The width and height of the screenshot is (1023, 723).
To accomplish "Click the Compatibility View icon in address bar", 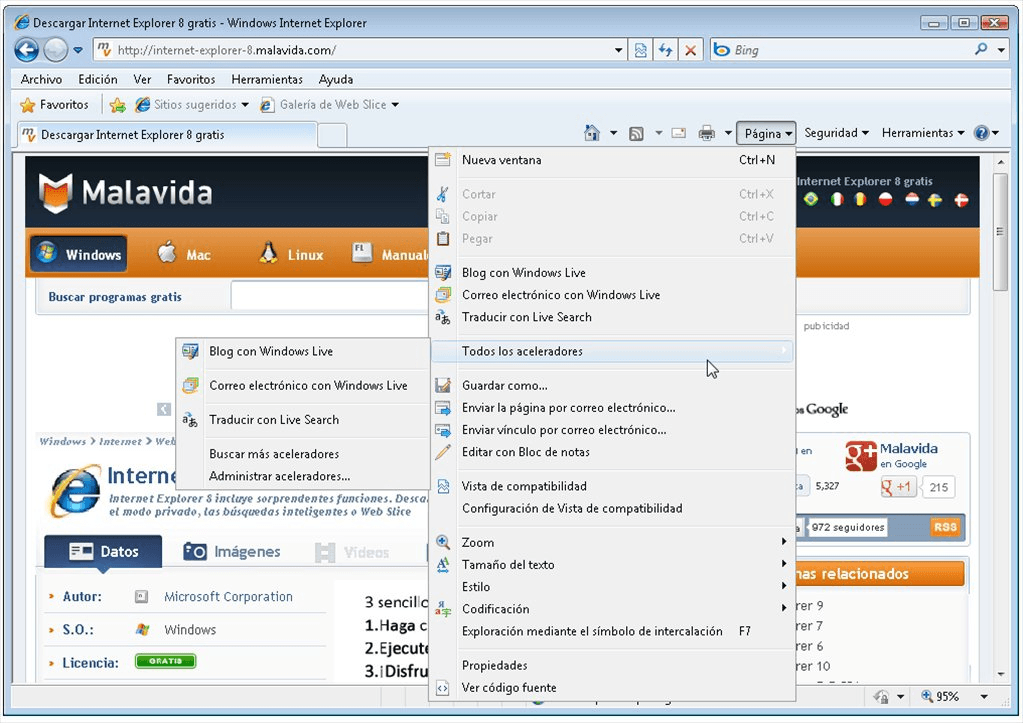I will point(641,50).
